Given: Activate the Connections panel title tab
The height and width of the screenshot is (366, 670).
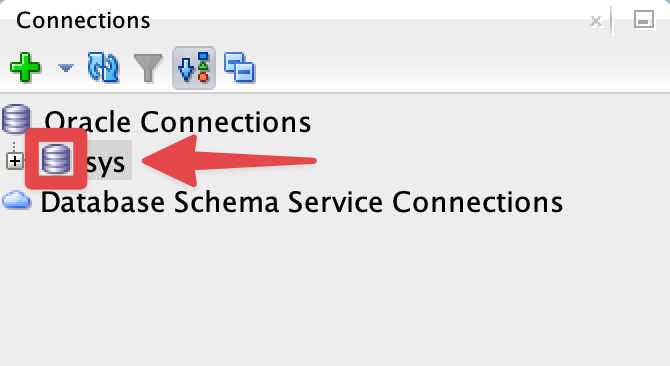Looking at the screenshot, I should coord(83,20).
